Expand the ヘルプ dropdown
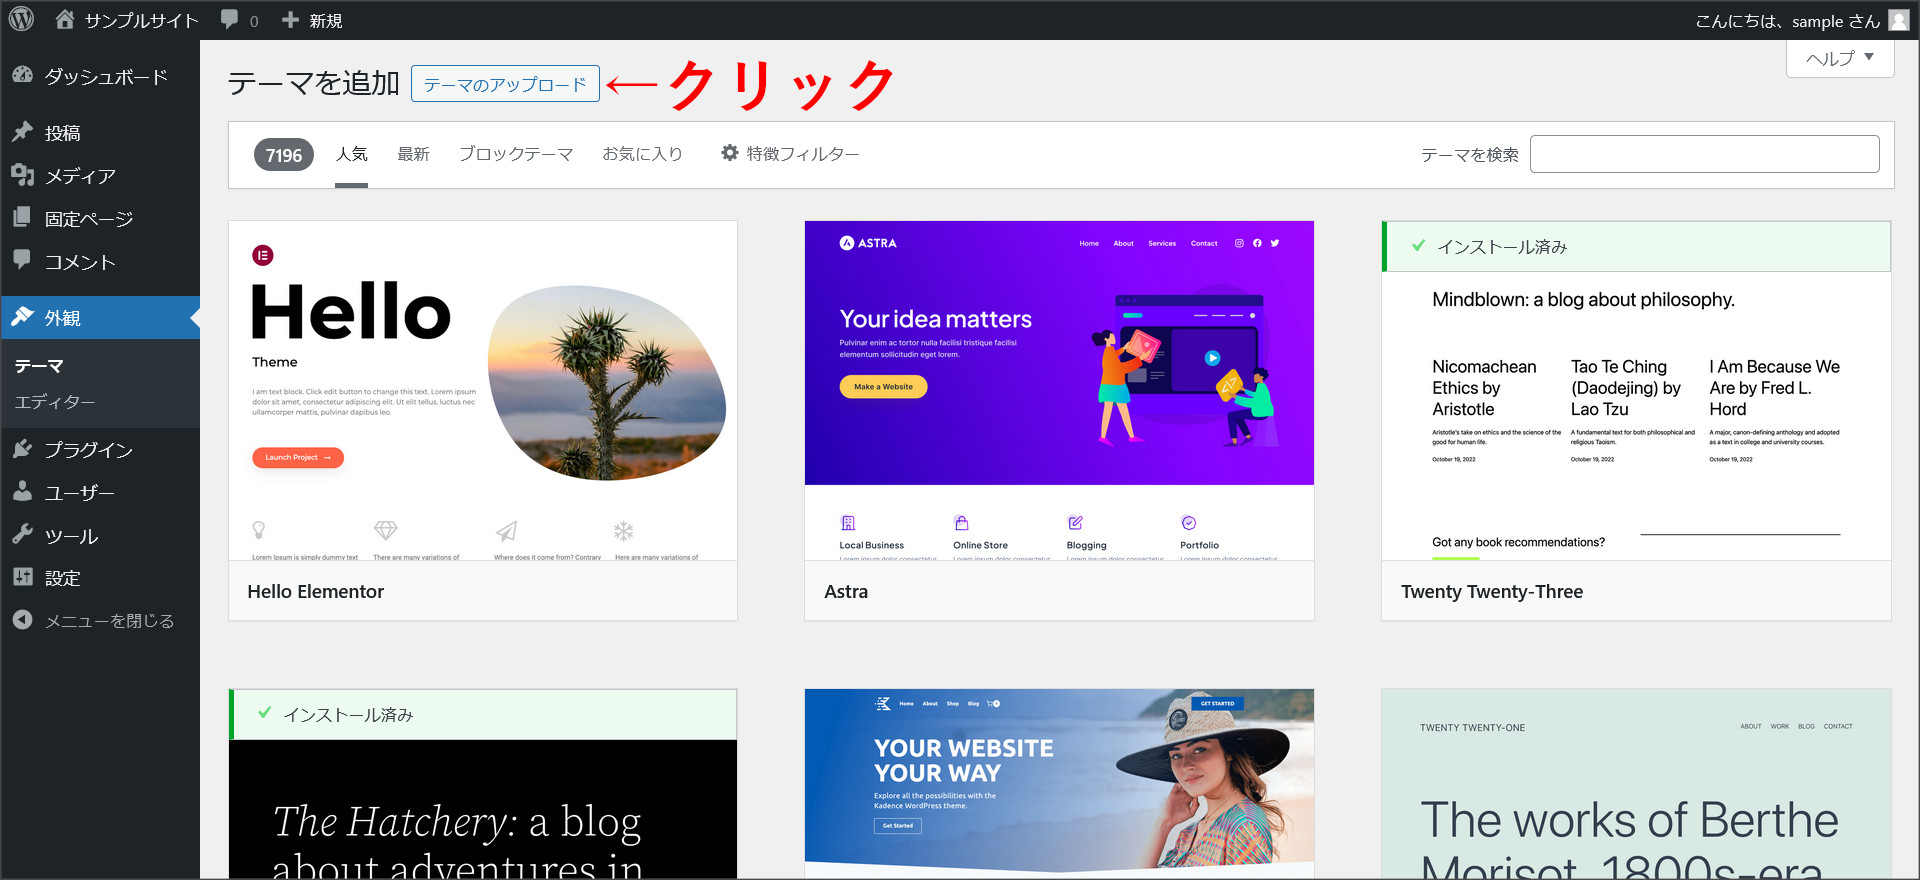Viewport: 1920px width, 880px height. coord(1839,59)
